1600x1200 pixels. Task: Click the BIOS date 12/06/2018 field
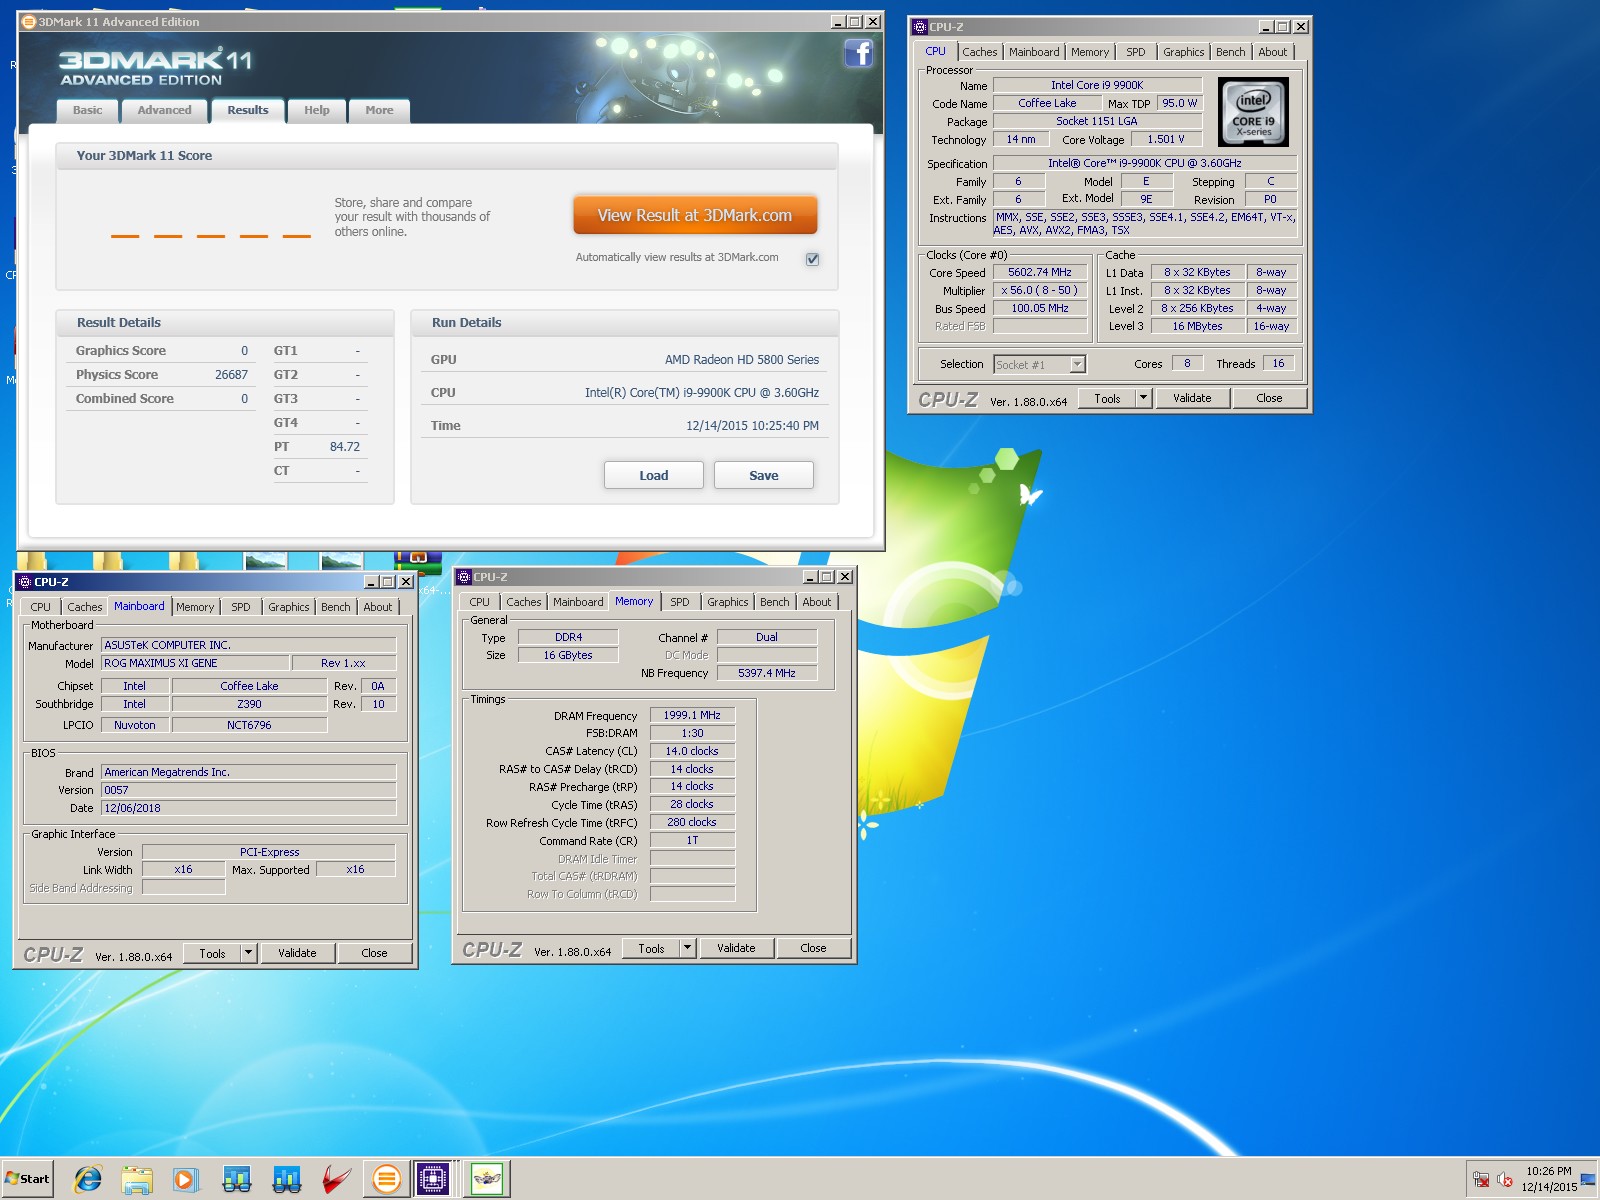[249, 808]
